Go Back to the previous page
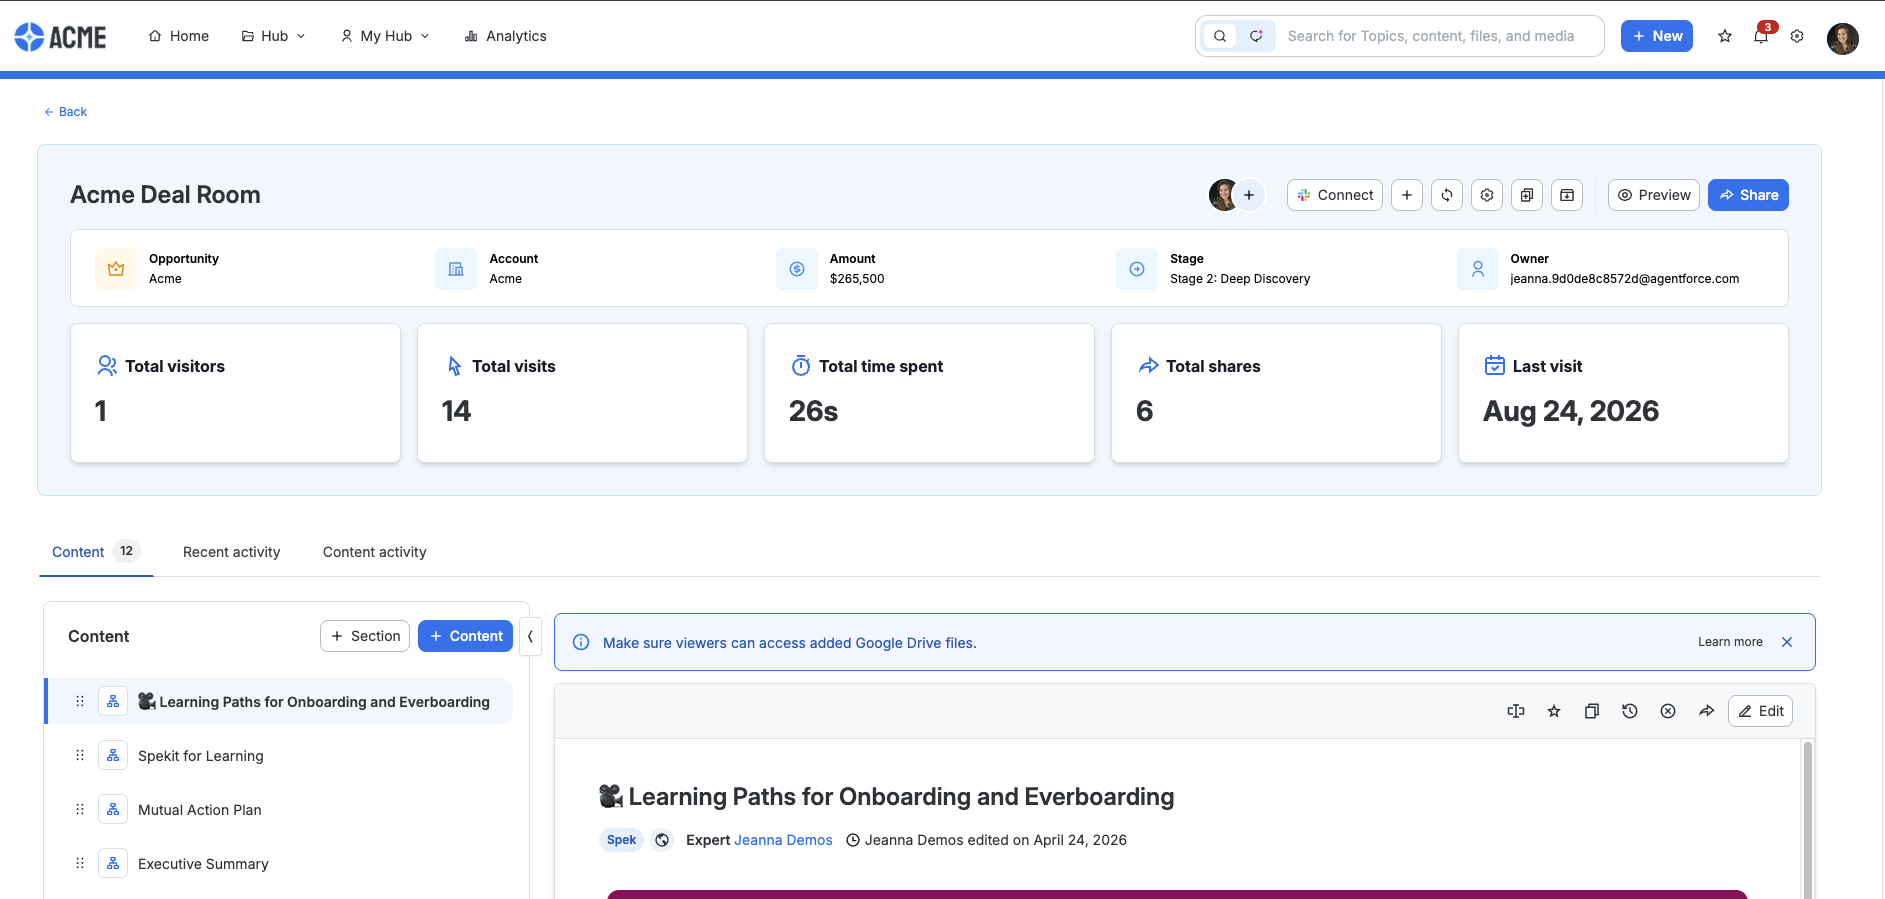Image resolution: width=1885 pixels, height=899 pixels. pyautogui.click(x=65, y=112)
